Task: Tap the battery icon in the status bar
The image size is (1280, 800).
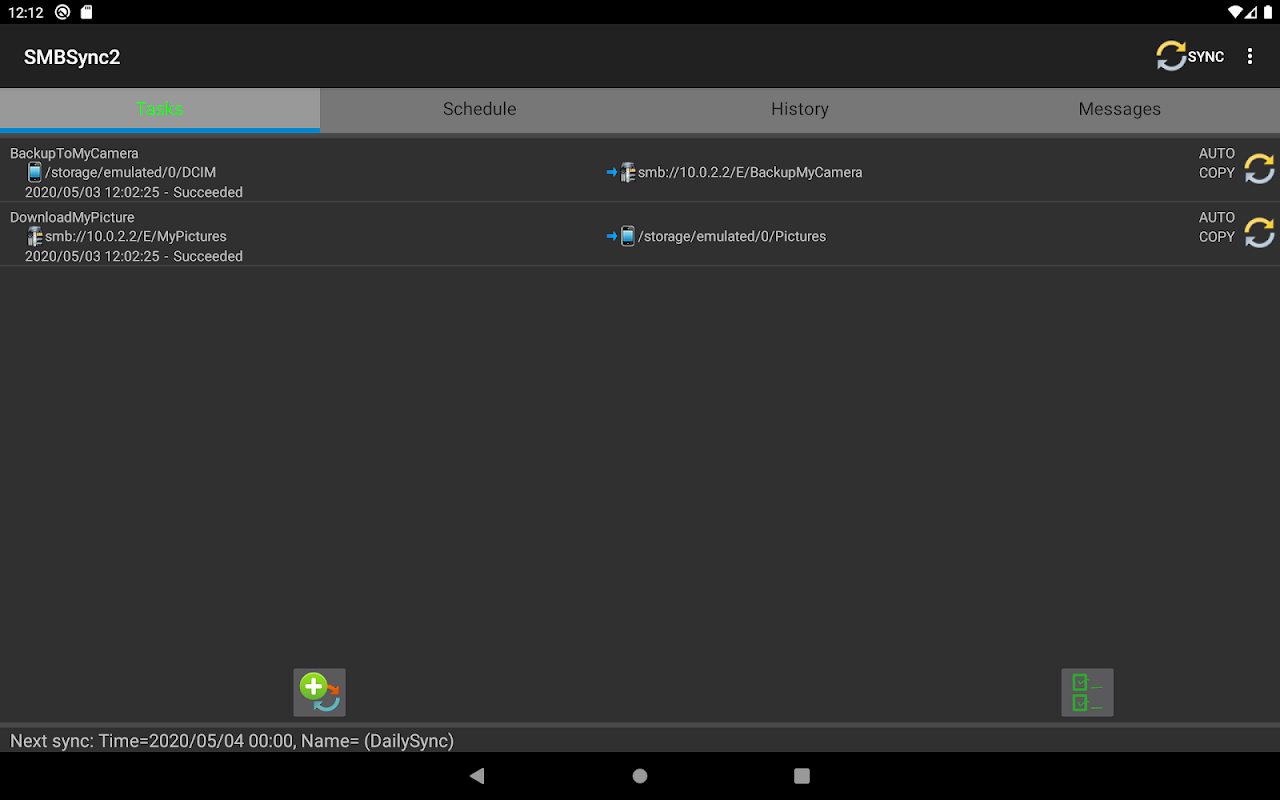Action: click(1267, 12)
